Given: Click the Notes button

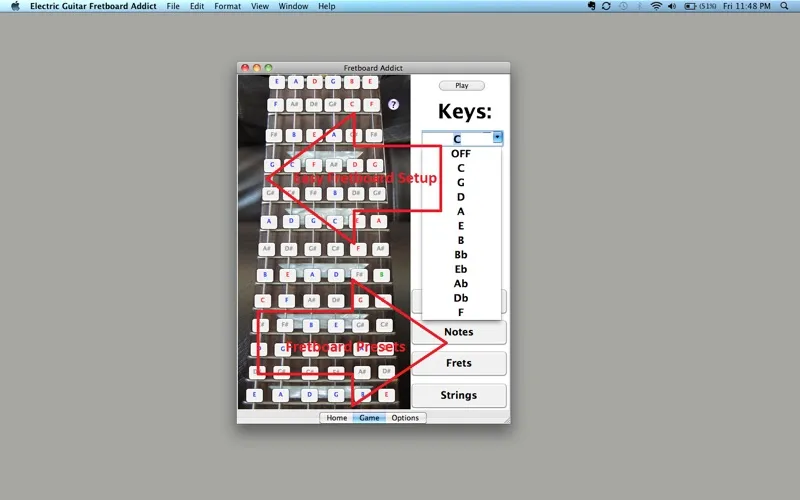Looking at the screenshot, I should click(459, 332).
